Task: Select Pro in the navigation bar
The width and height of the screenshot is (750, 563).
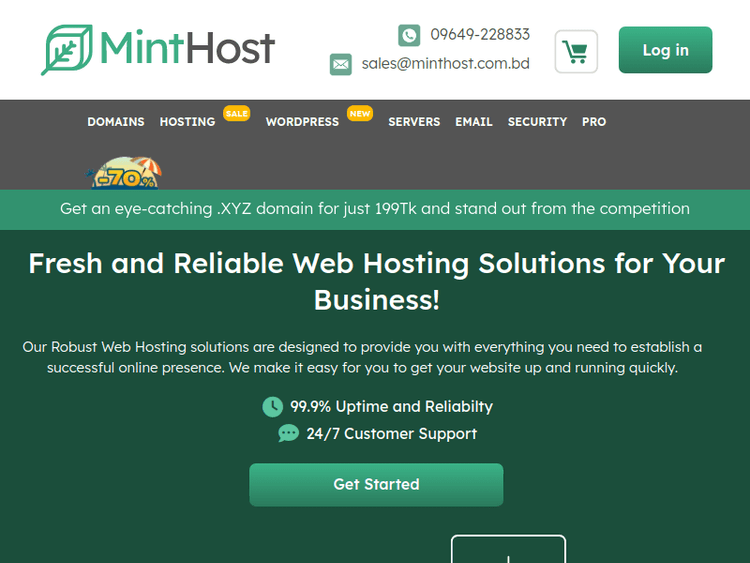Action: coord(594,122)
